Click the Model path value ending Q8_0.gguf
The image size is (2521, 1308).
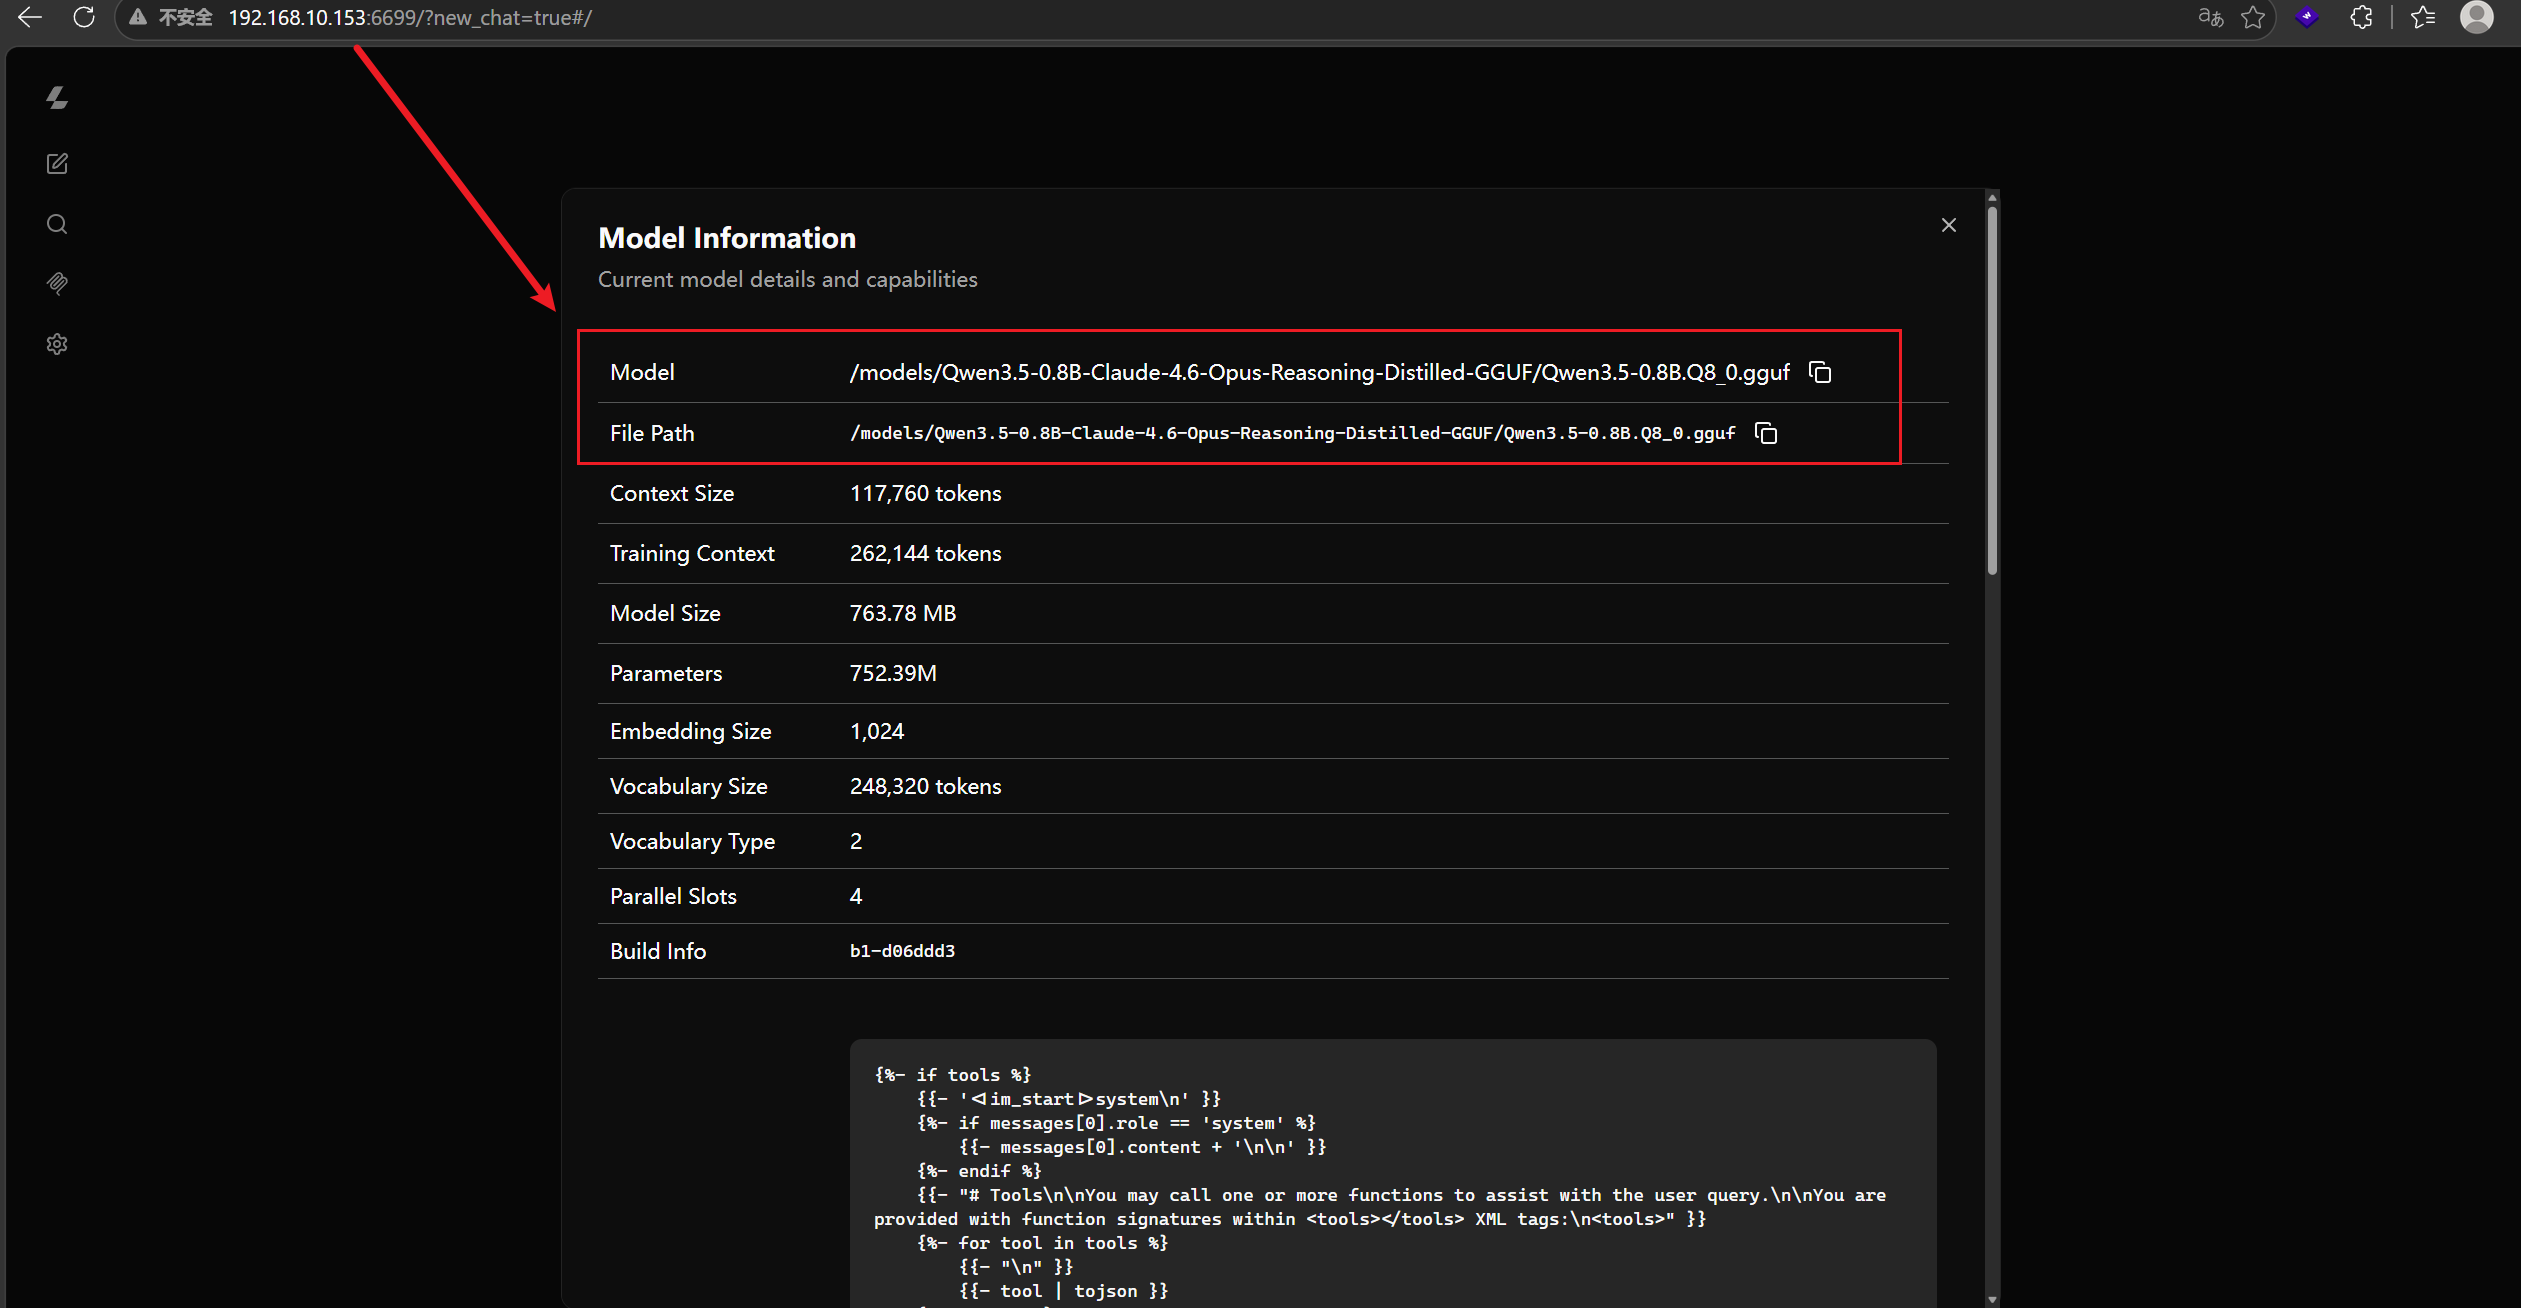[1320, 372]
